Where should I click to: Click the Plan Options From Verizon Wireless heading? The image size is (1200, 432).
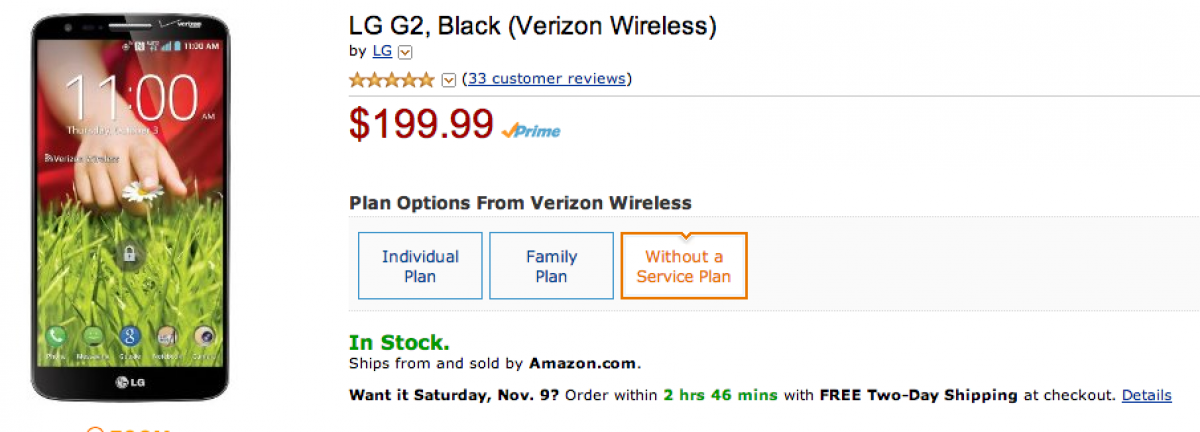click(520, 203)
